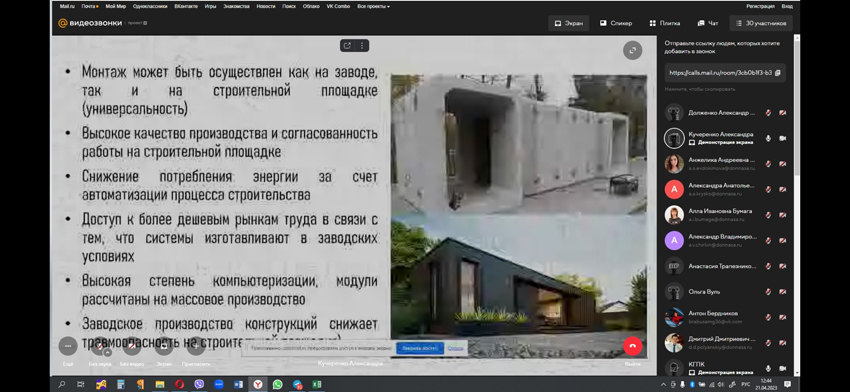Collapse fullscreen view icon at top right of slide
The height and width of the screenshot is (392, 850).
tap(632, 50)
